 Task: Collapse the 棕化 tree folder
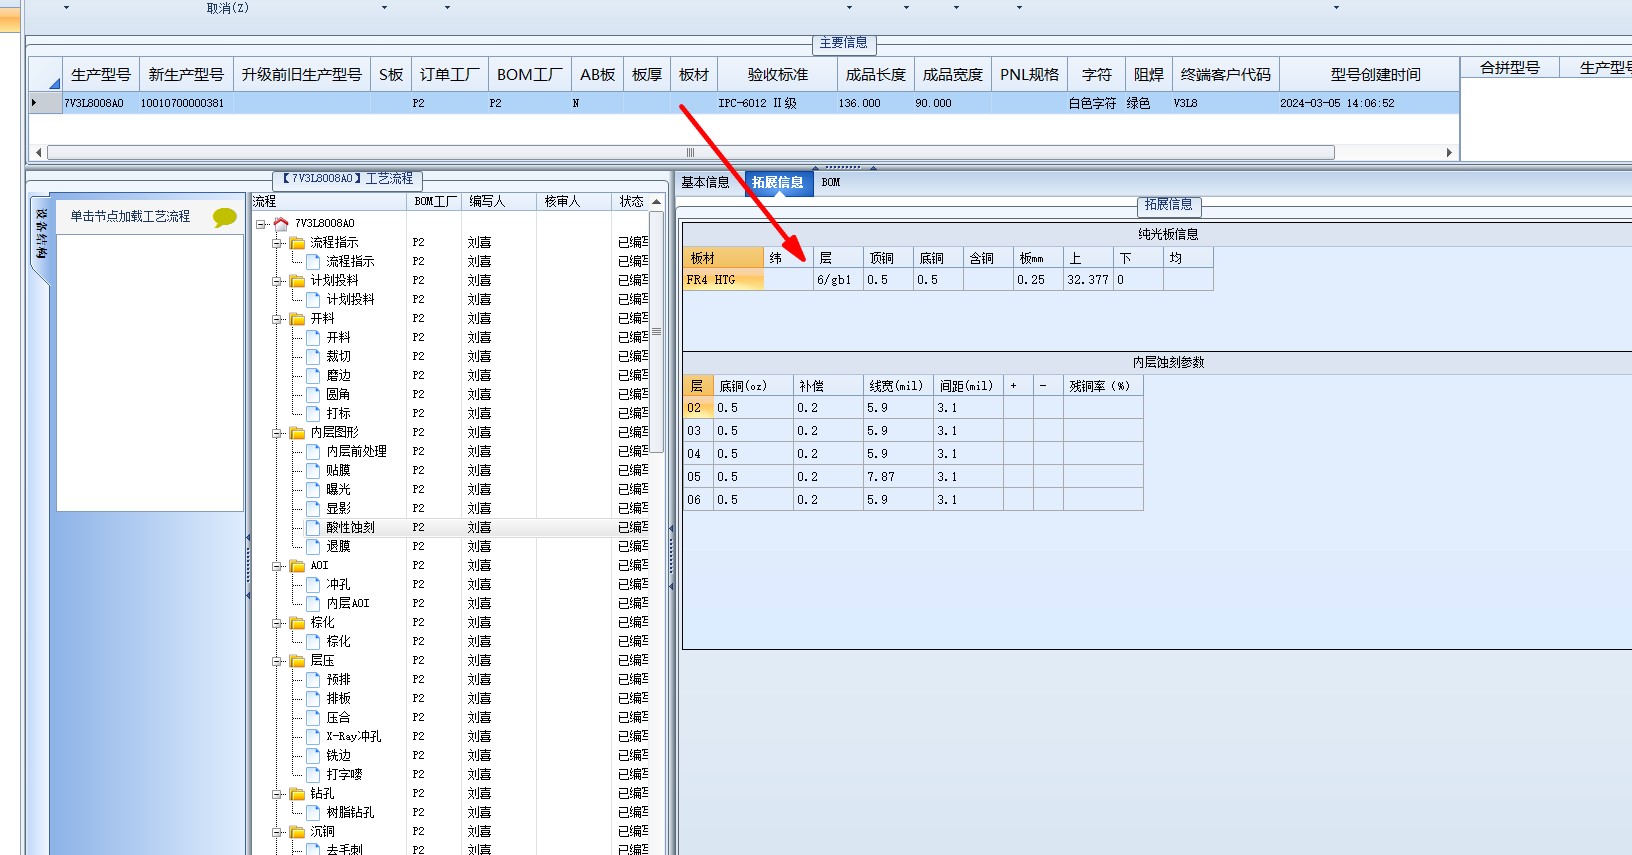277,623
